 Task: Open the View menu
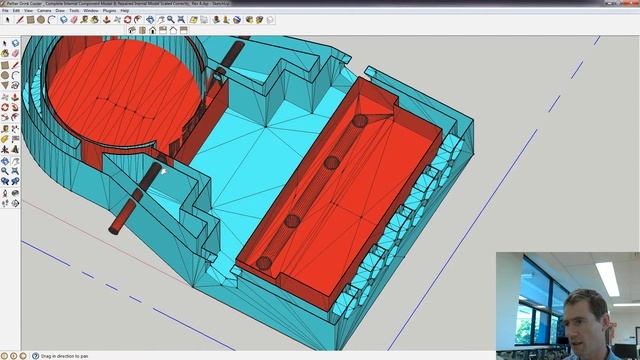point(29,11)
